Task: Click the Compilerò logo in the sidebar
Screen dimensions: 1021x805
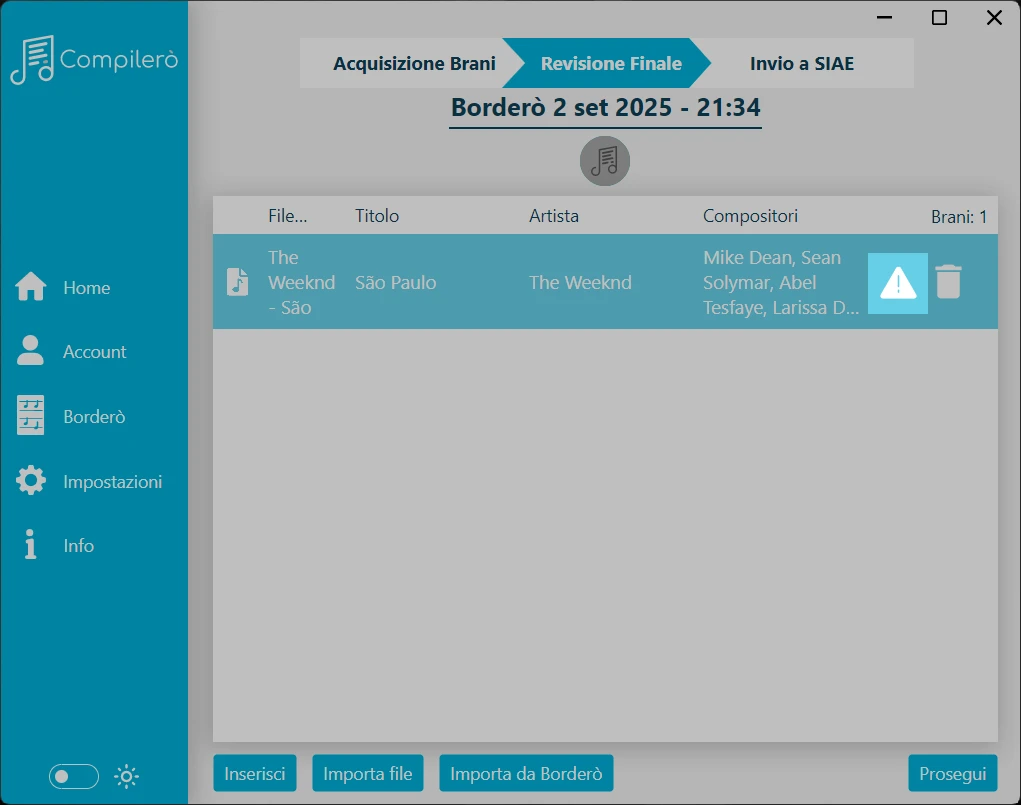Action: click(x=94, y=59)
